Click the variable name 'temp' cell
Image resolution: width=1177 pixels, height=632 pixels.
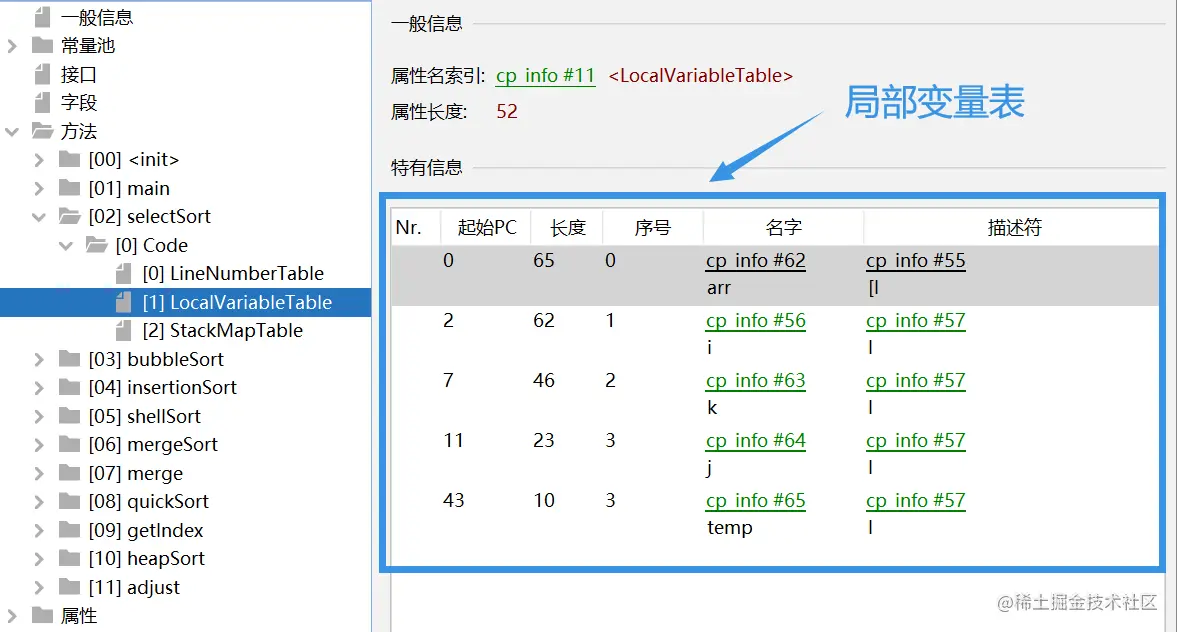(730, 528)
